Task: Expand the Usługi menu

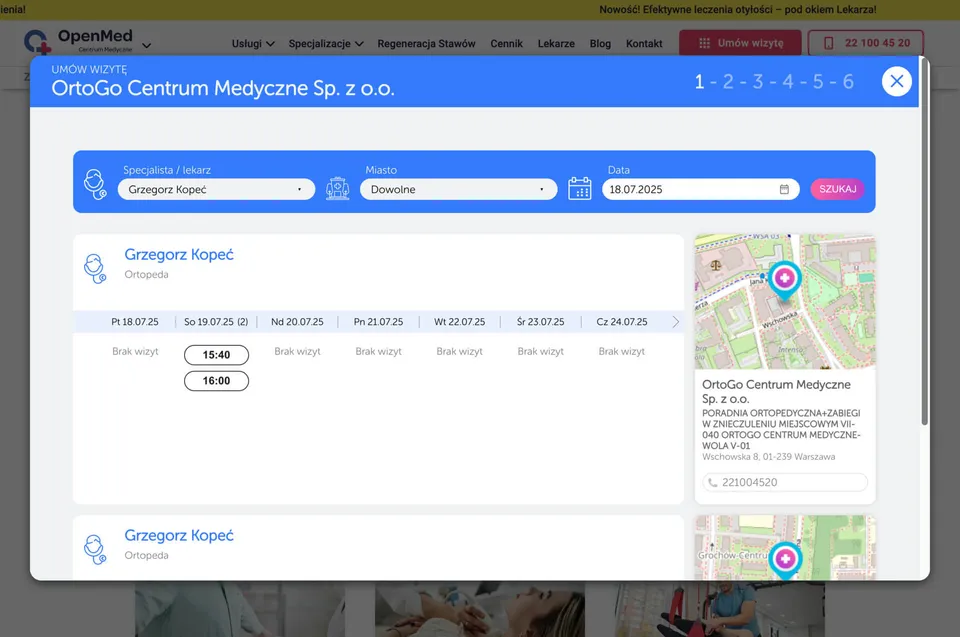Action: click(x=253, y=44)
